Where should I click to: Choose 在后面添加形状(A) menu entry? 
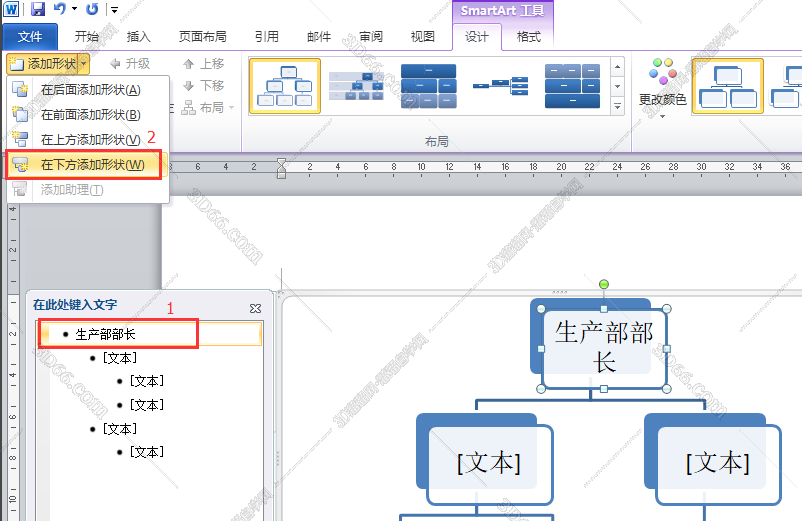tap(90, 90)
